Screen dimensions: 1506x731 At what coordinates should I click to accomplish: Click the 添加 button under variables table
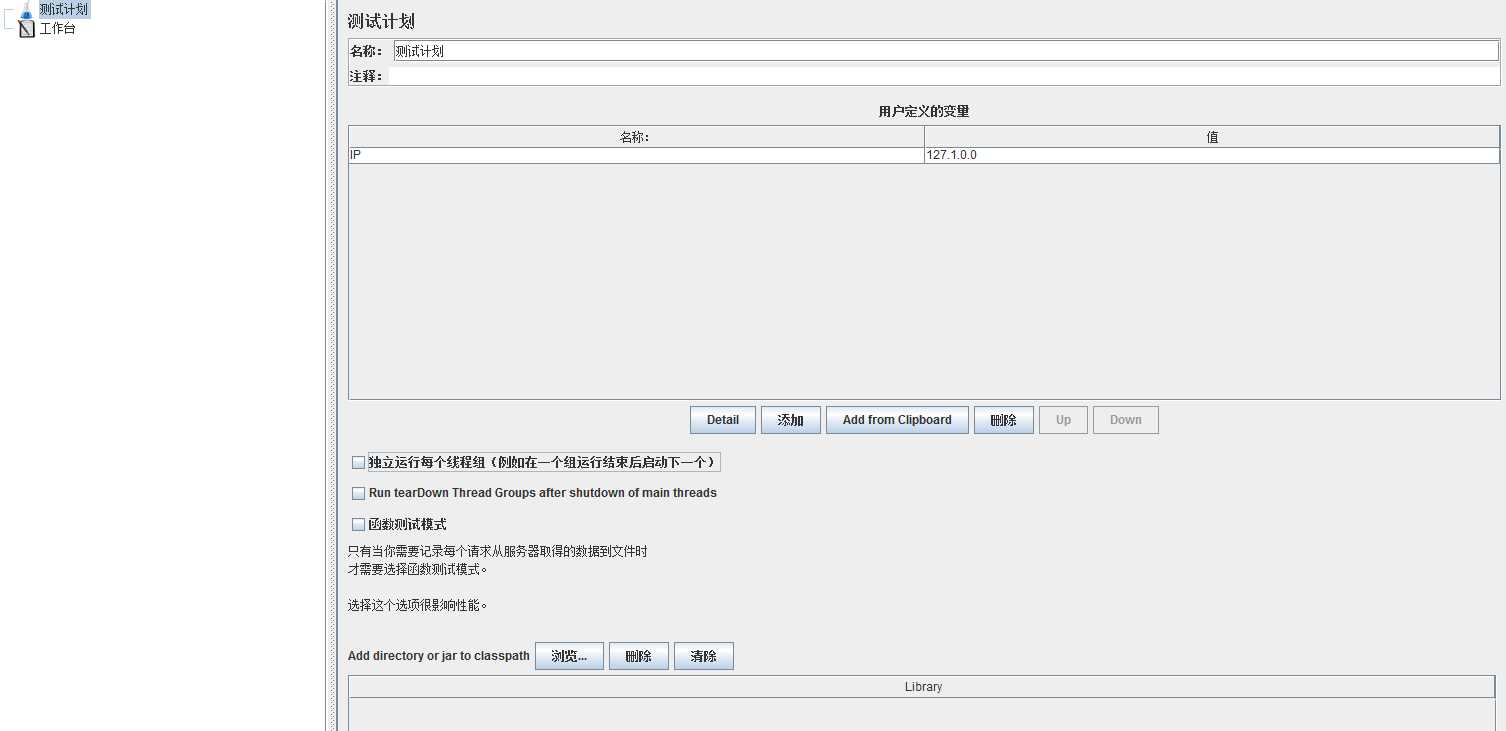[791, 420]
